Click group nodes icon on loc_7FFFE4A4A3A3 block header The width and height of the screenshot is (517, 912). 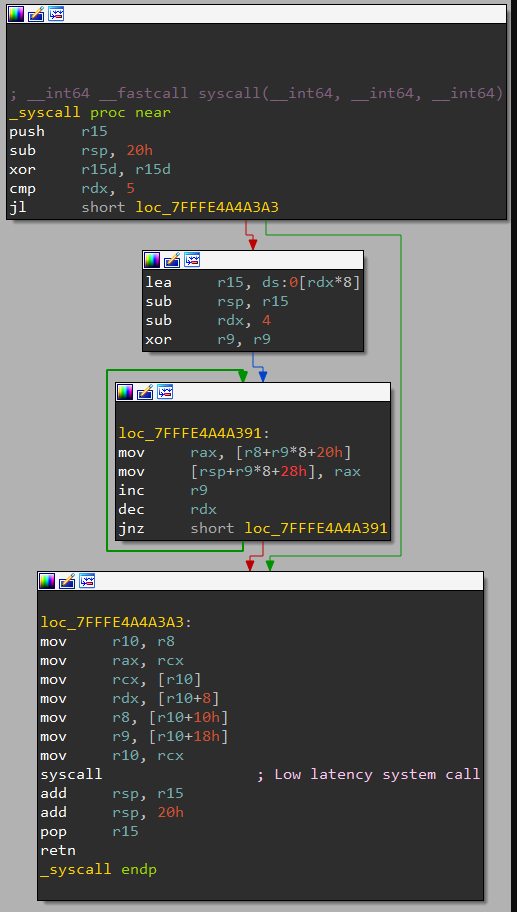pos(87,581)
